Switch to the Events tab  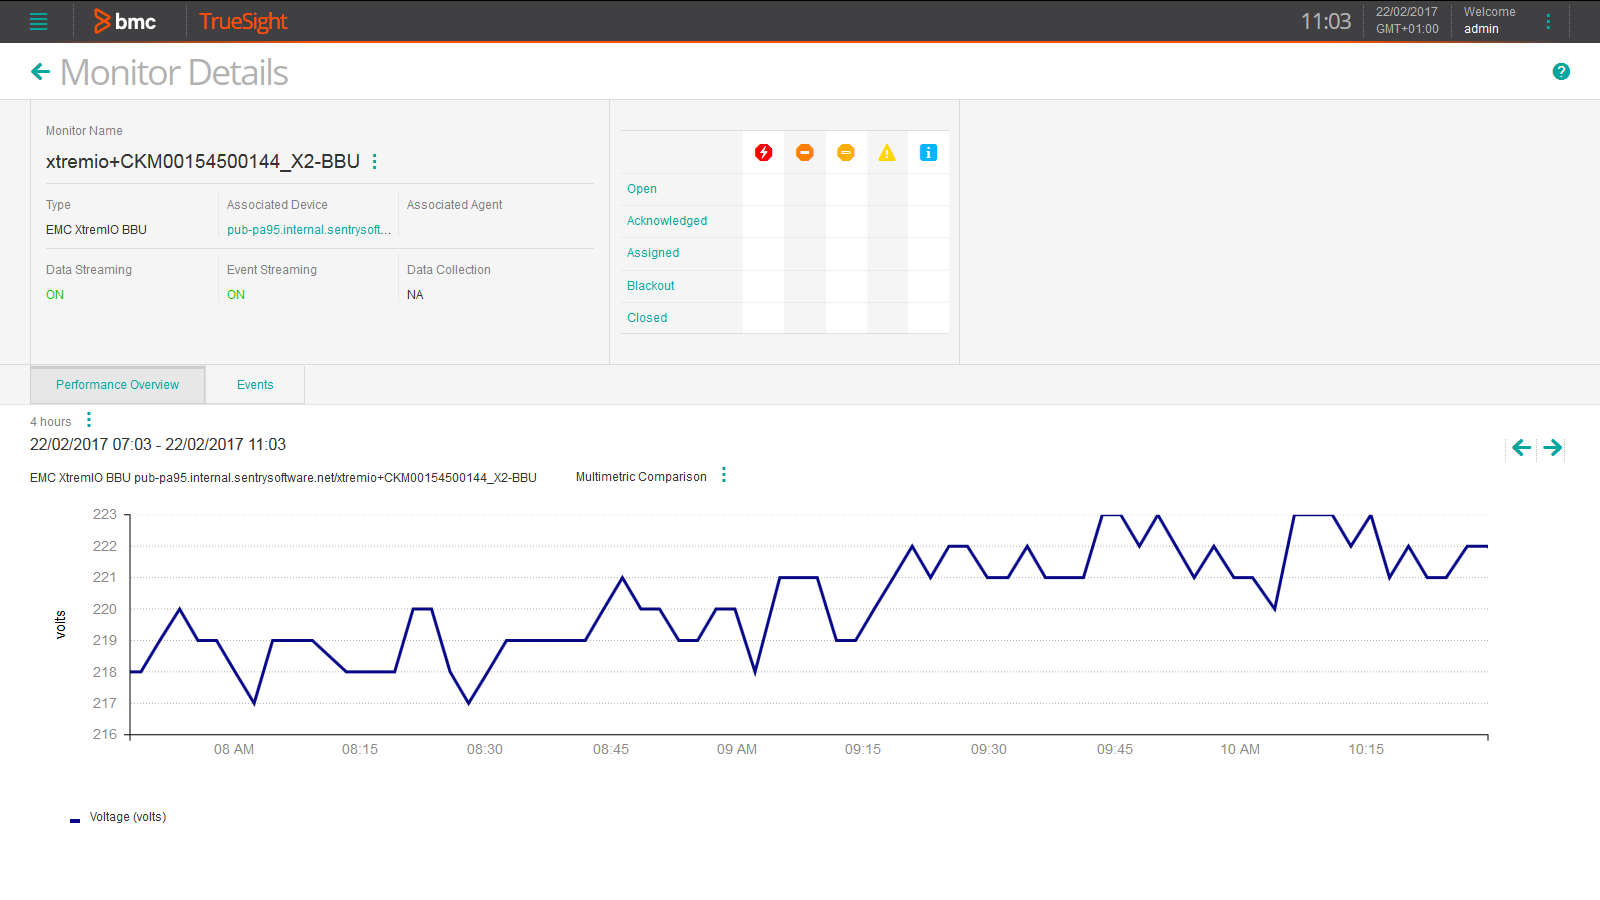[255, 385]
